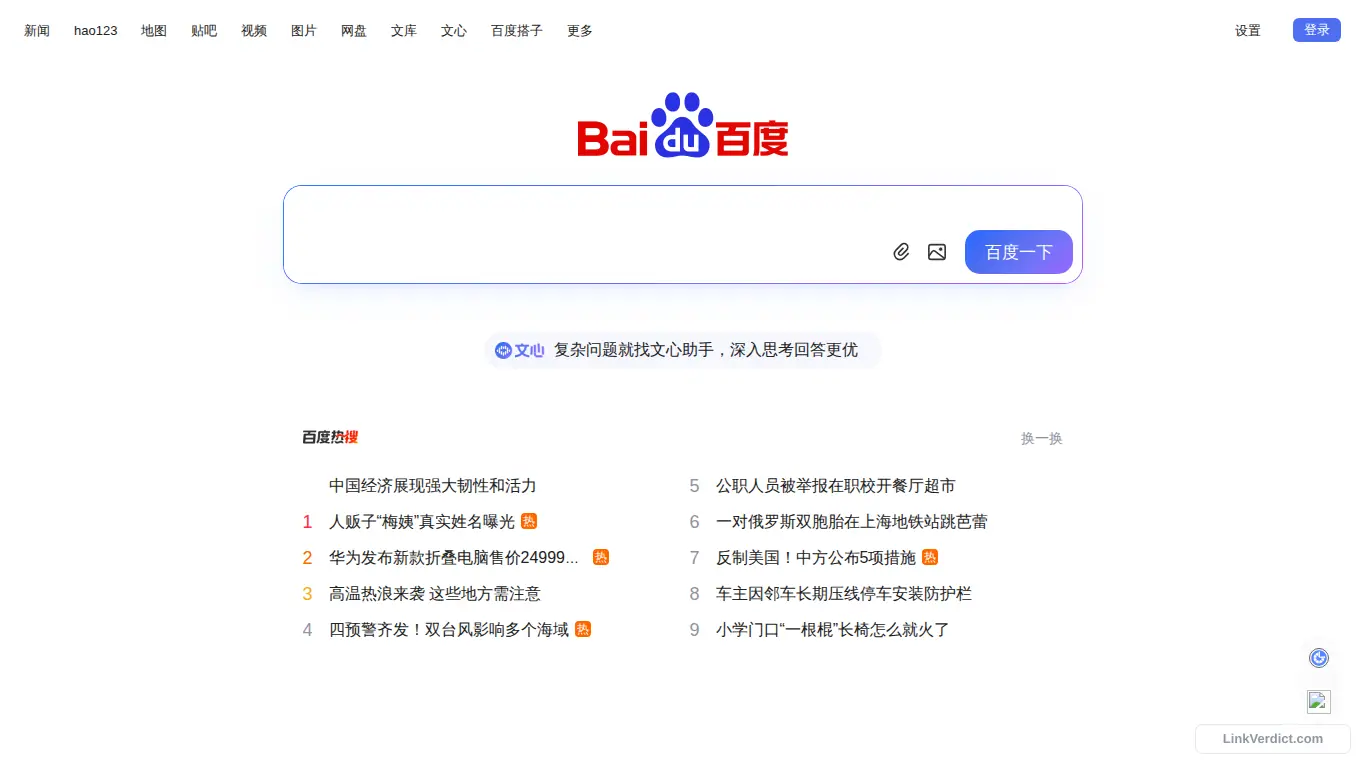This screenshot has width=1365, height=768.
Task: Open the 文库 navigation link
Action: [404, 31]
